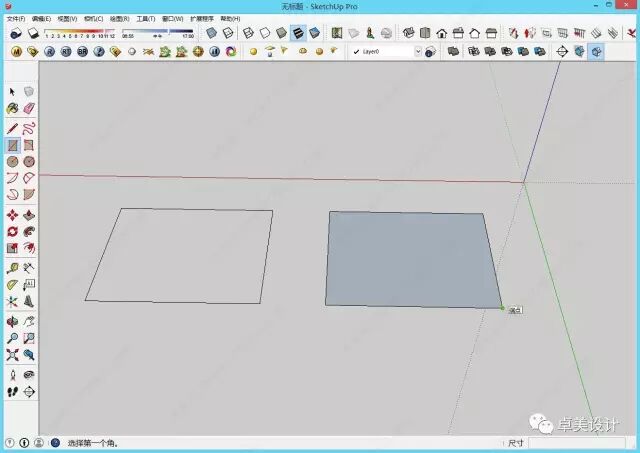Select the Walk footprints tool
640x453 pixels.
coord(12,392)
